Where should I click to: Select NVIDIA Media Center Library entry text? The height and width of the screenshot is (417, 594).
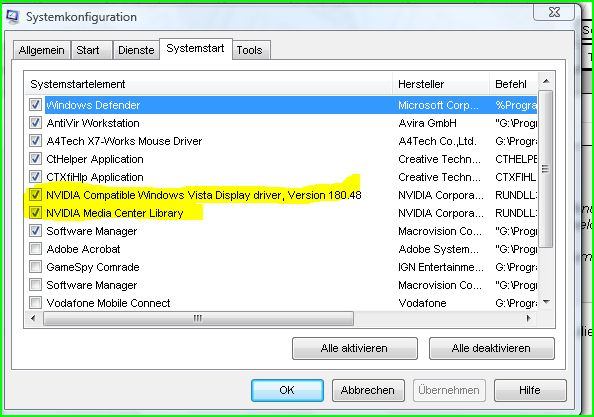(115, 213)
